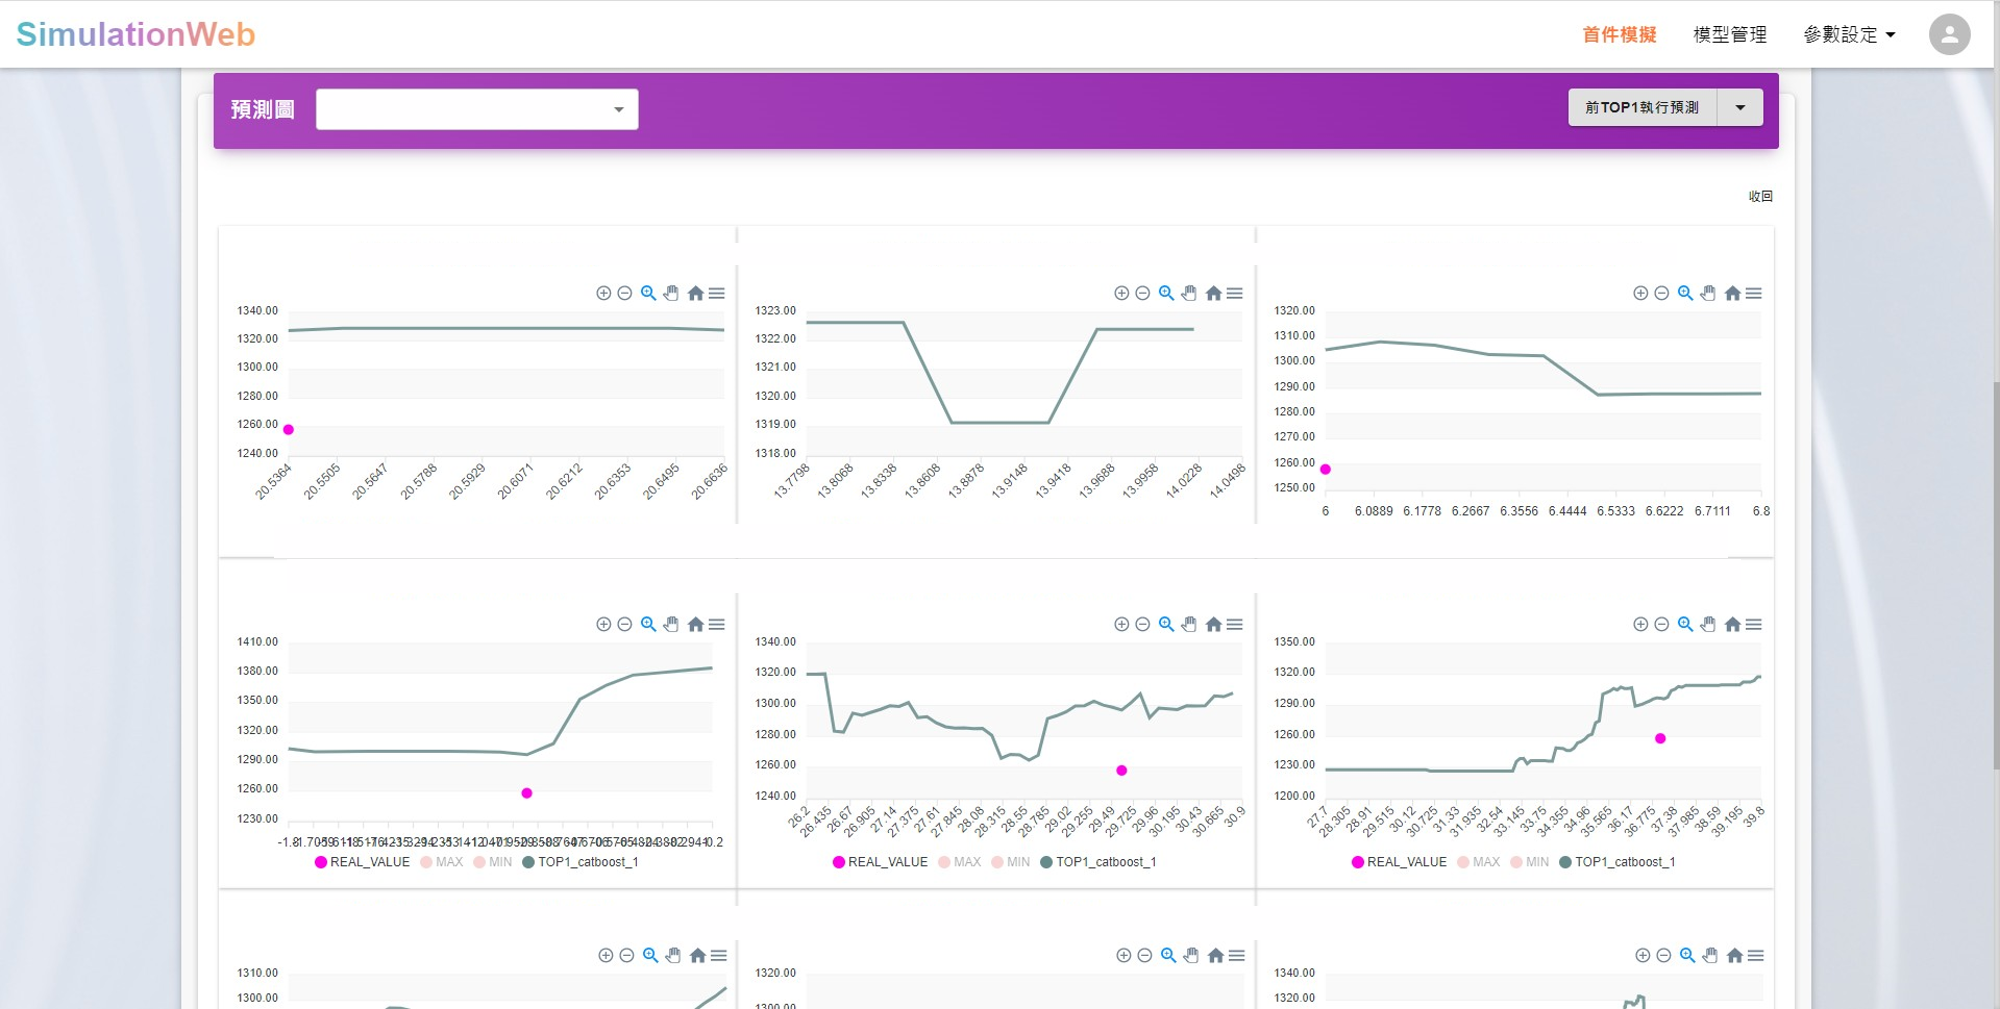The height and width of the screenshot is (1009, 2000).
Task: Select magnifier zoom on the 26.2 axis chart
Action: [1166, 624]
